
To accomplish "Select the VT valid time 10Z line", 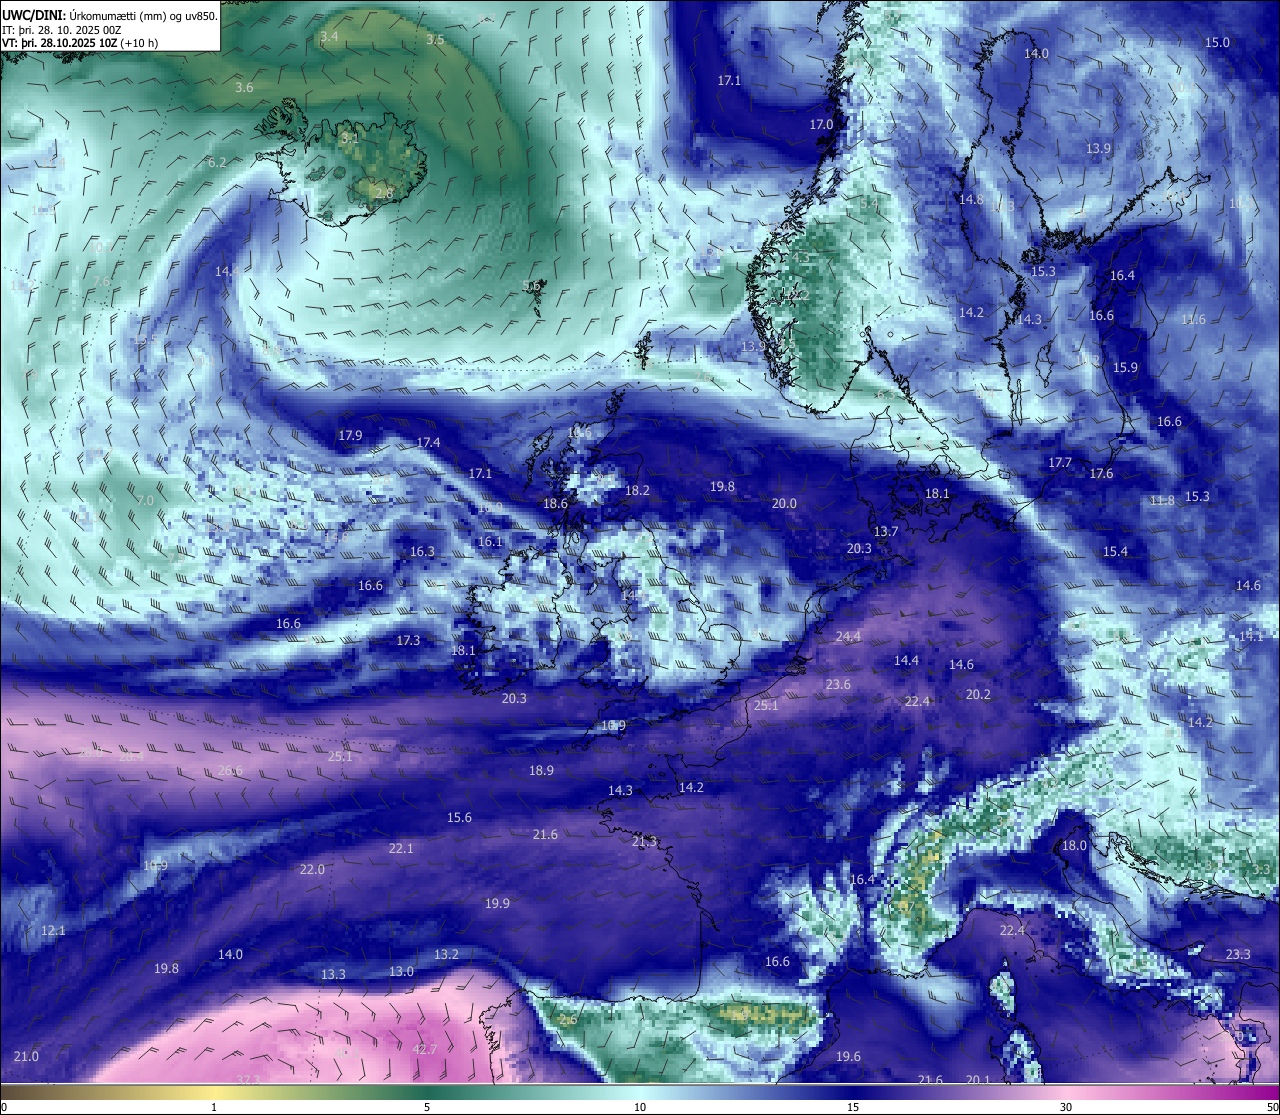I will 80,44.
